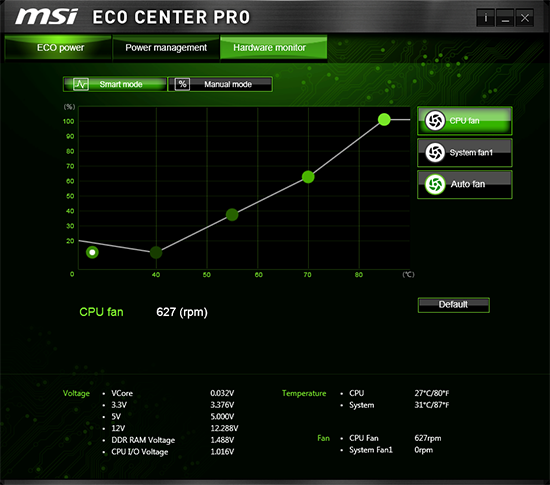The width and height of the screenshot is (550, 485).
Task: Open the Power management tab
Action: 166,48
